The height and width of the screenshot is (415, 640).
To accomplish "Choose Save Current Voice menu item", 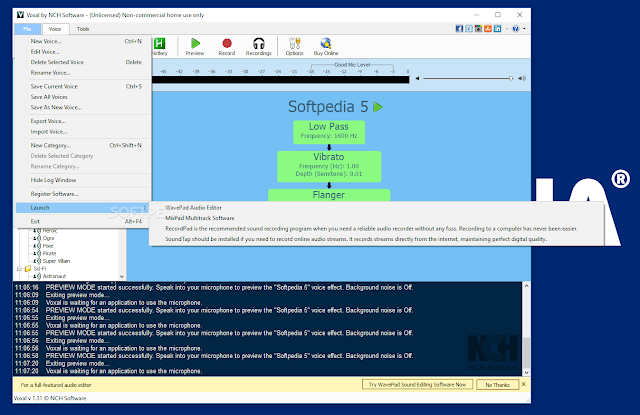I will pos(83,87).
